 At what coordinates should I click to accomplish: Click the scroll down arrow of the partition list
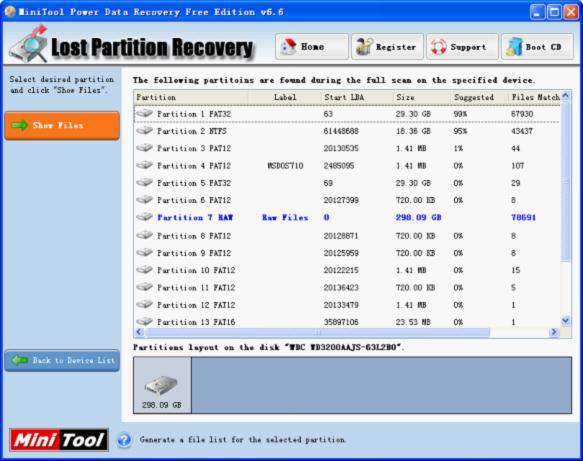566,320
